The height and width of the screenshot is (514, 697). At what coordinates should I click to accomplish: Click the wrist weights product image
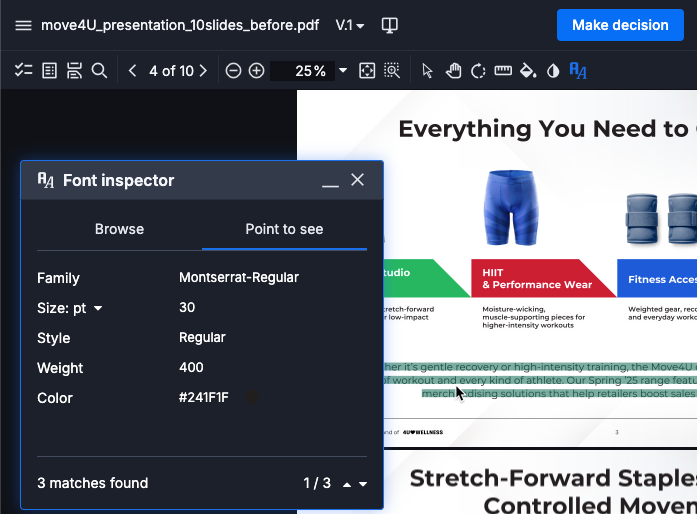click(x=661, y=219)
